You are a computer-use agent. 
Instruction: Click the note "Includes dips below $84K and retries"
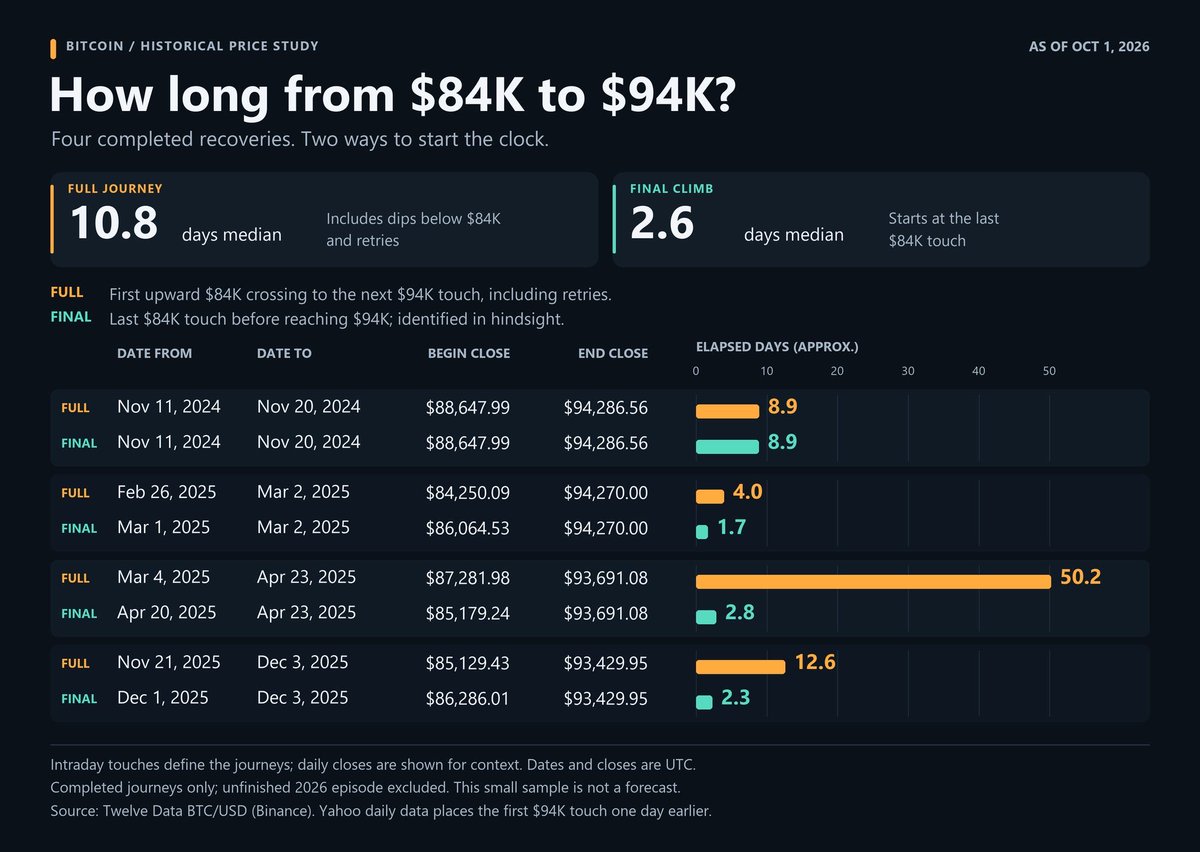coord(414,229)
